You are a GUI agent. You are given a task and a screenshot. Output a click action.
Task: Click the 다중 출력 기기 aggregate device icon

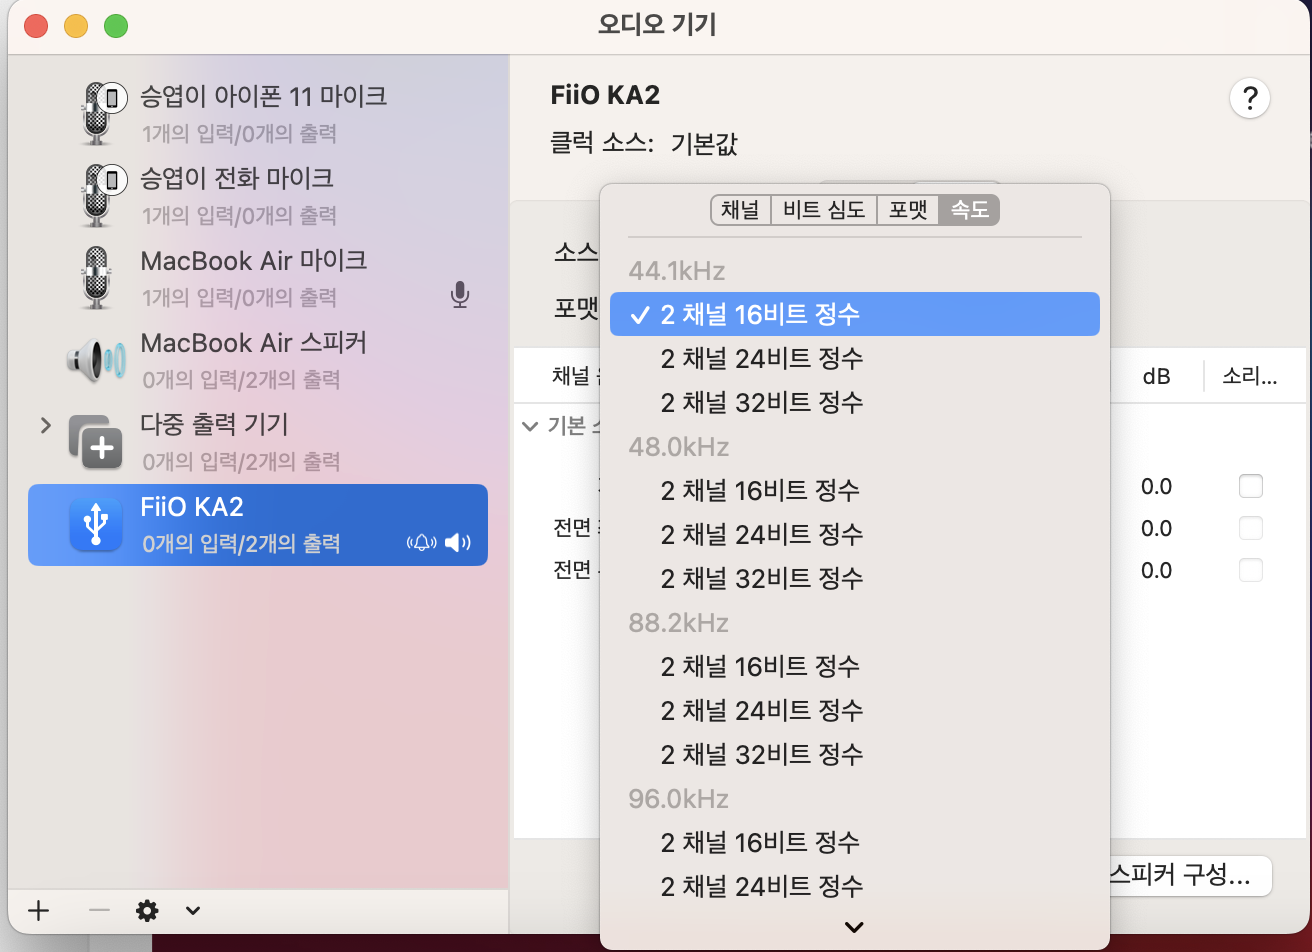click(96, 441)
